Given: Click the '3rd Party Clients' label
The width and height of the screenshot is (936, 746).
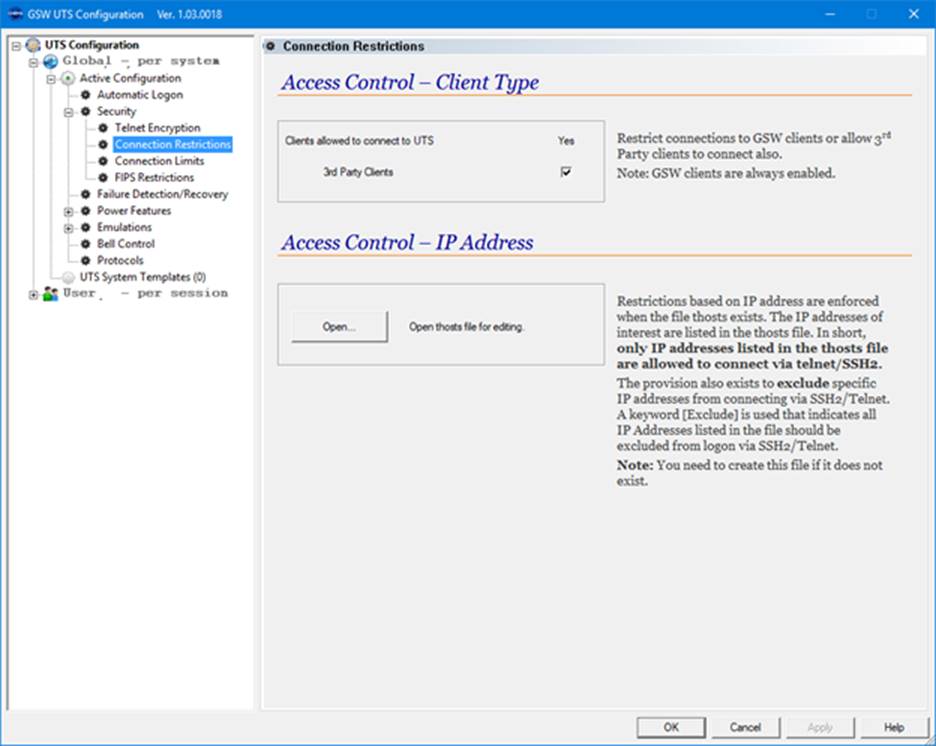Looking at the screenshot, I should 358,172.
